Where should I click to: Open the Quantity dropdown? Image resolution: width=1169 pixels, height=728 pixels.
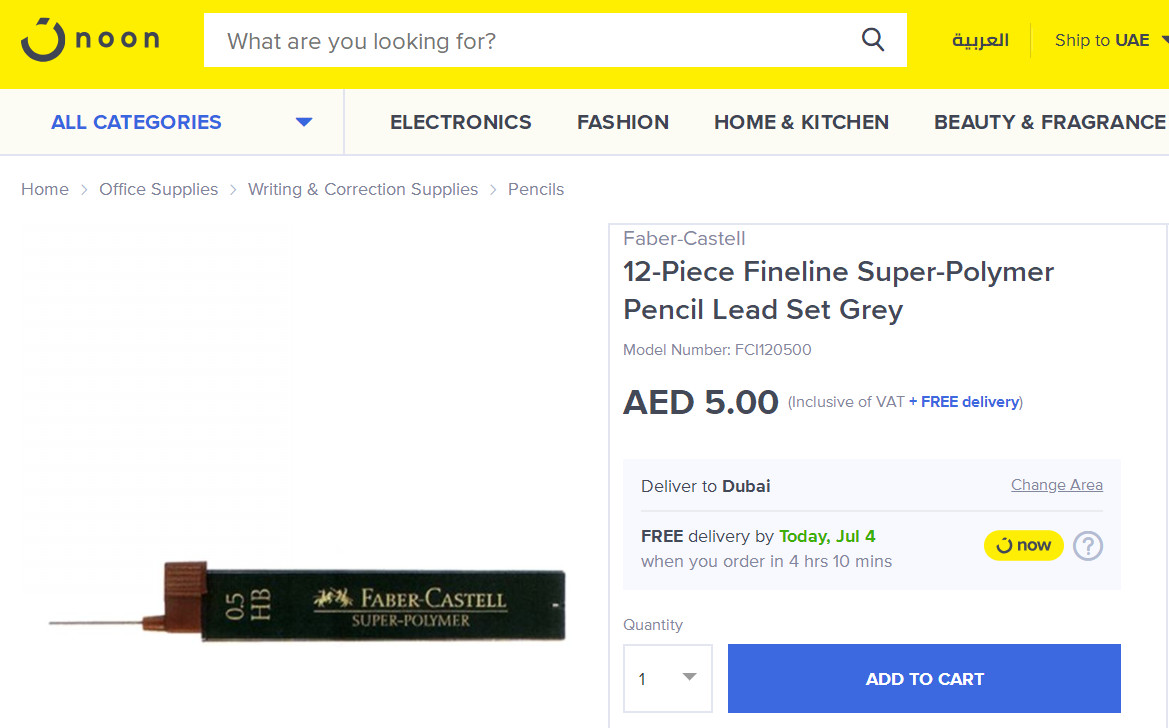coord(668,678)
